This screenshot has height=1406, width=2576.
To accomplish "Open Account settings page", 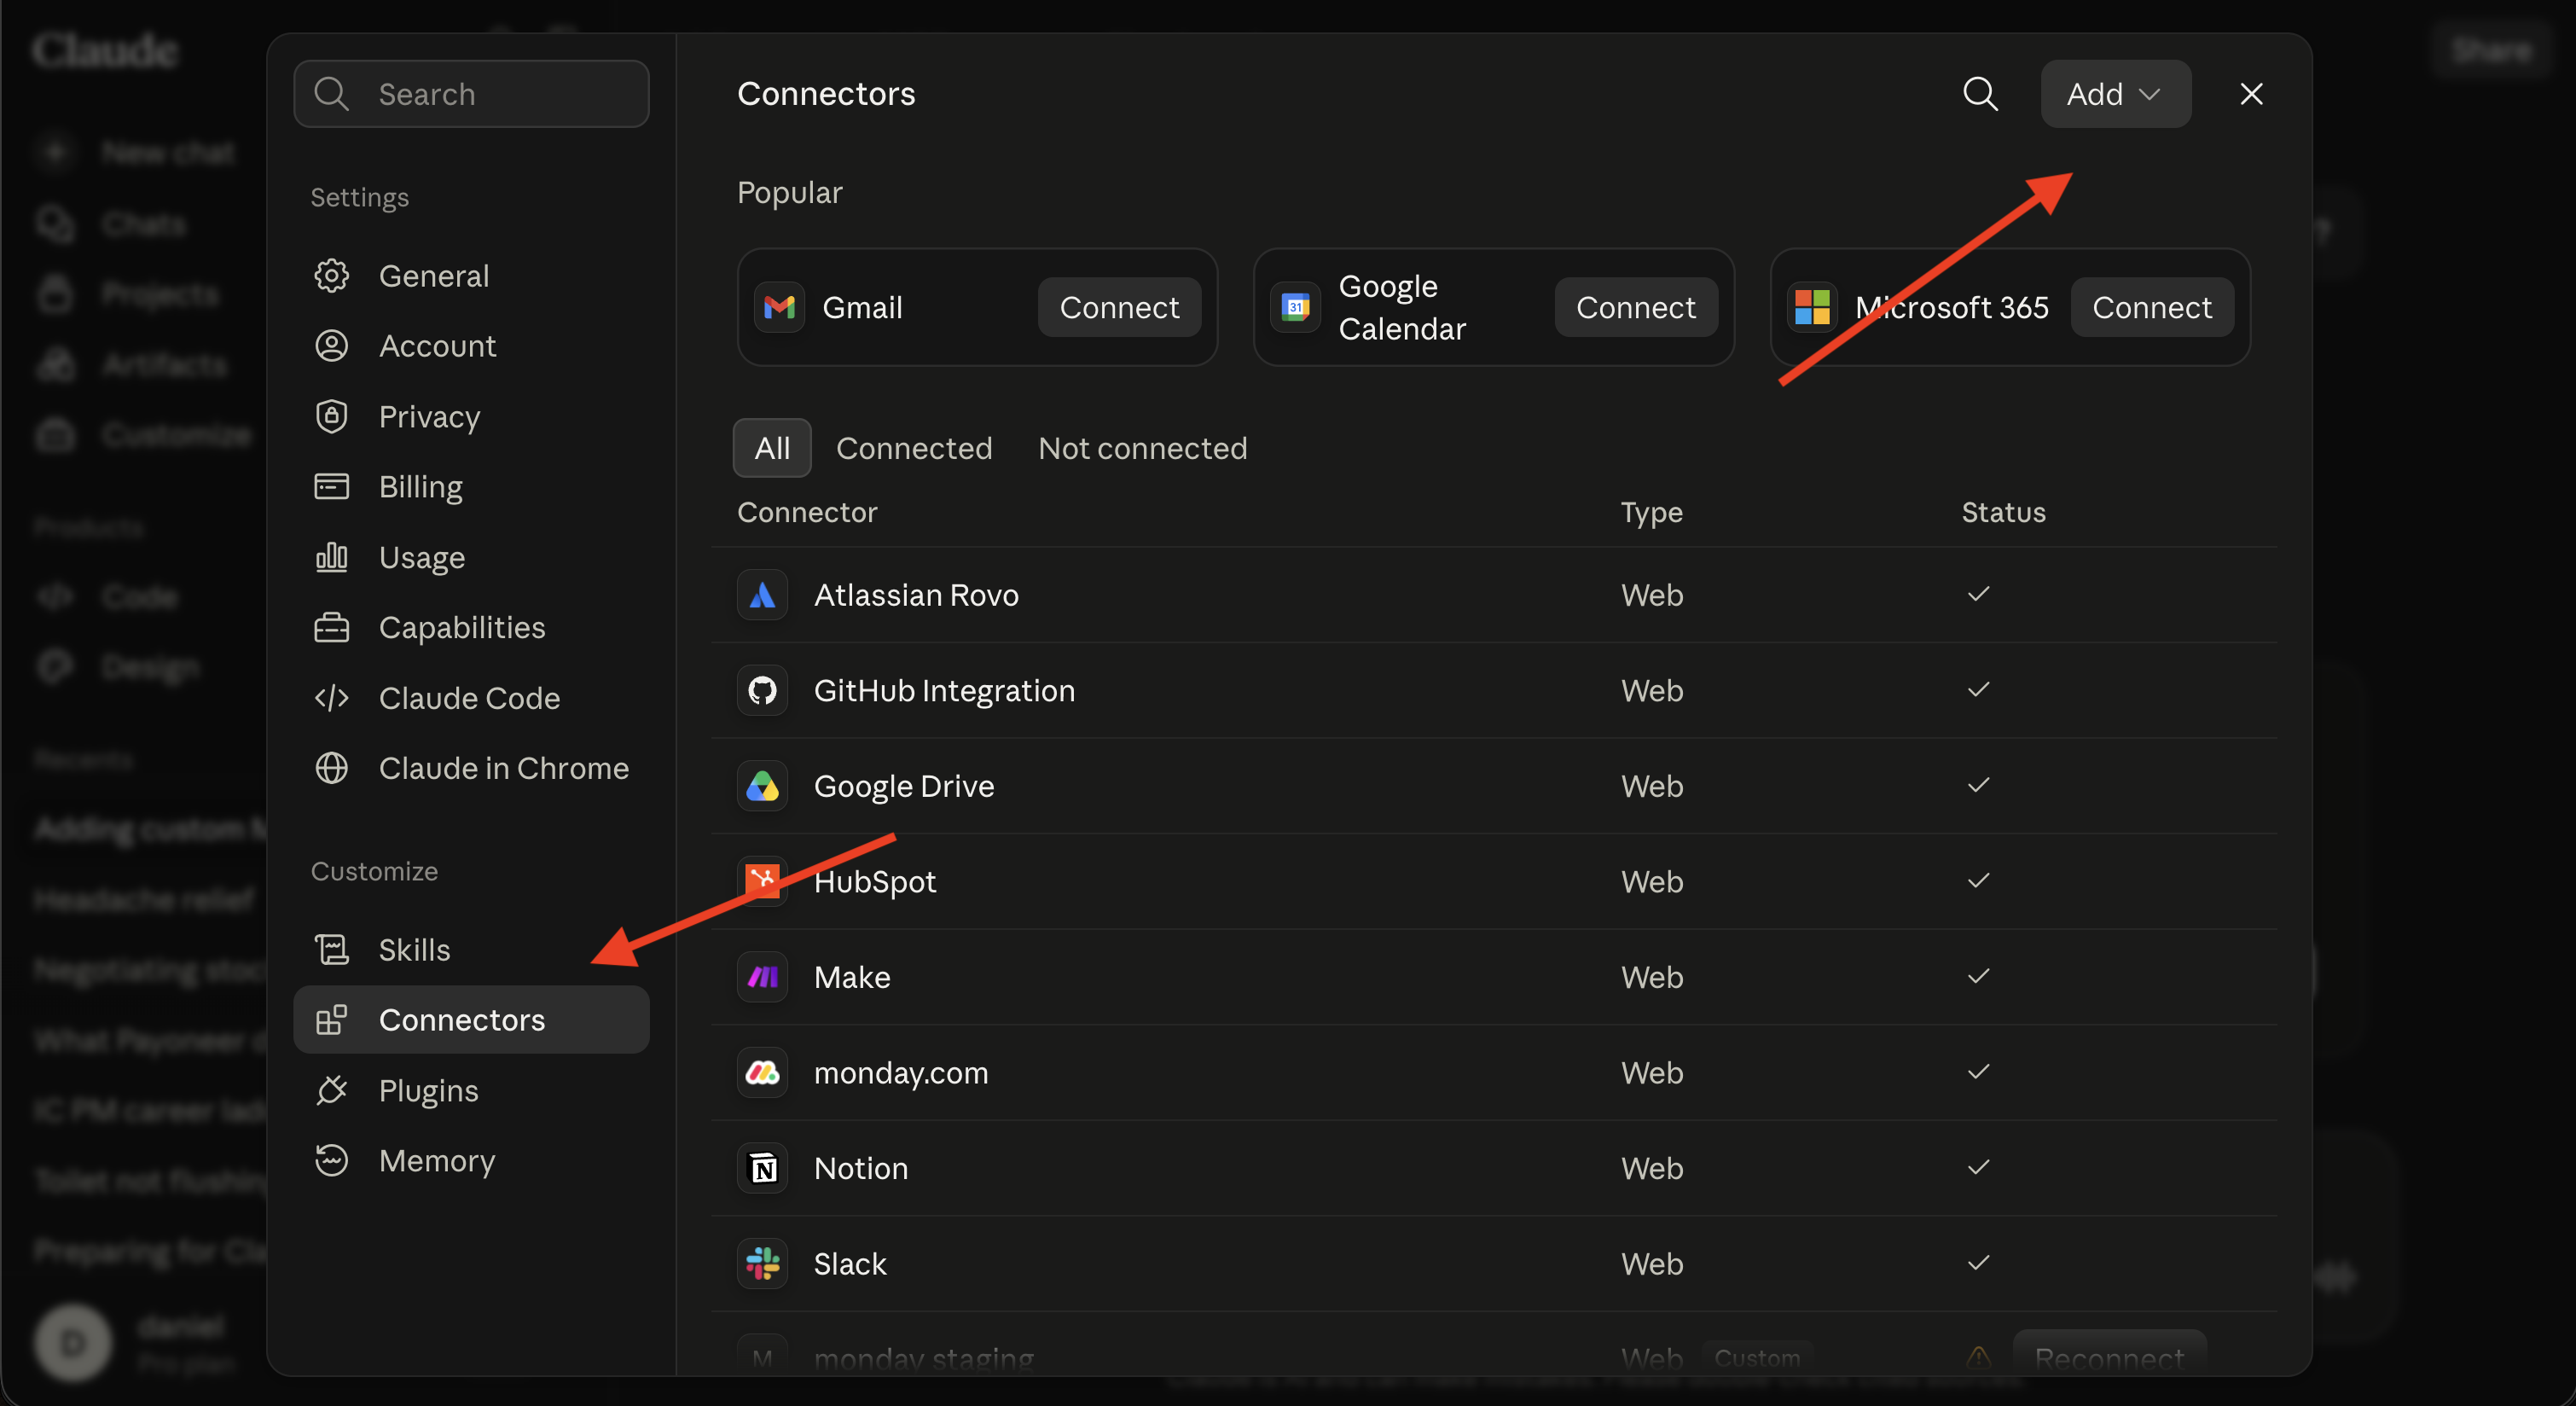I will tap(471, 346).
